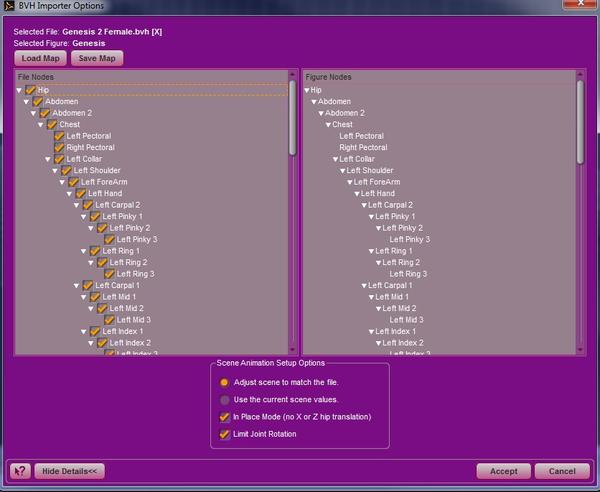
Task: Click the Figure Nodes scrollbar thumb
Action: [x=580, y=122]
